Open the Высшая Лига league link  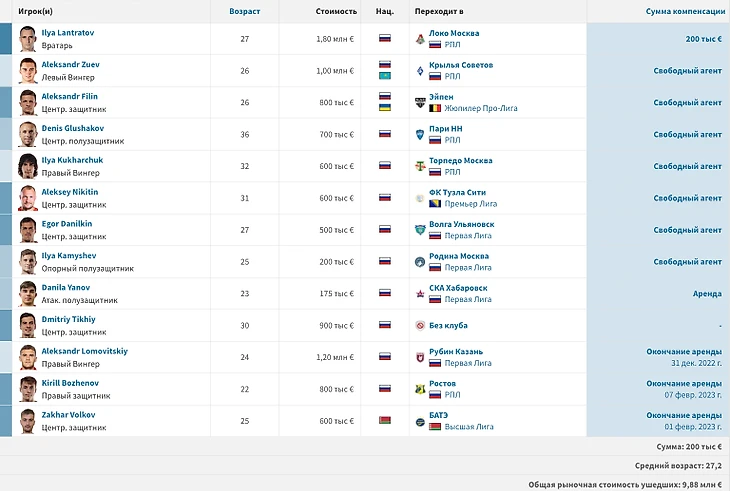[469, 427]
